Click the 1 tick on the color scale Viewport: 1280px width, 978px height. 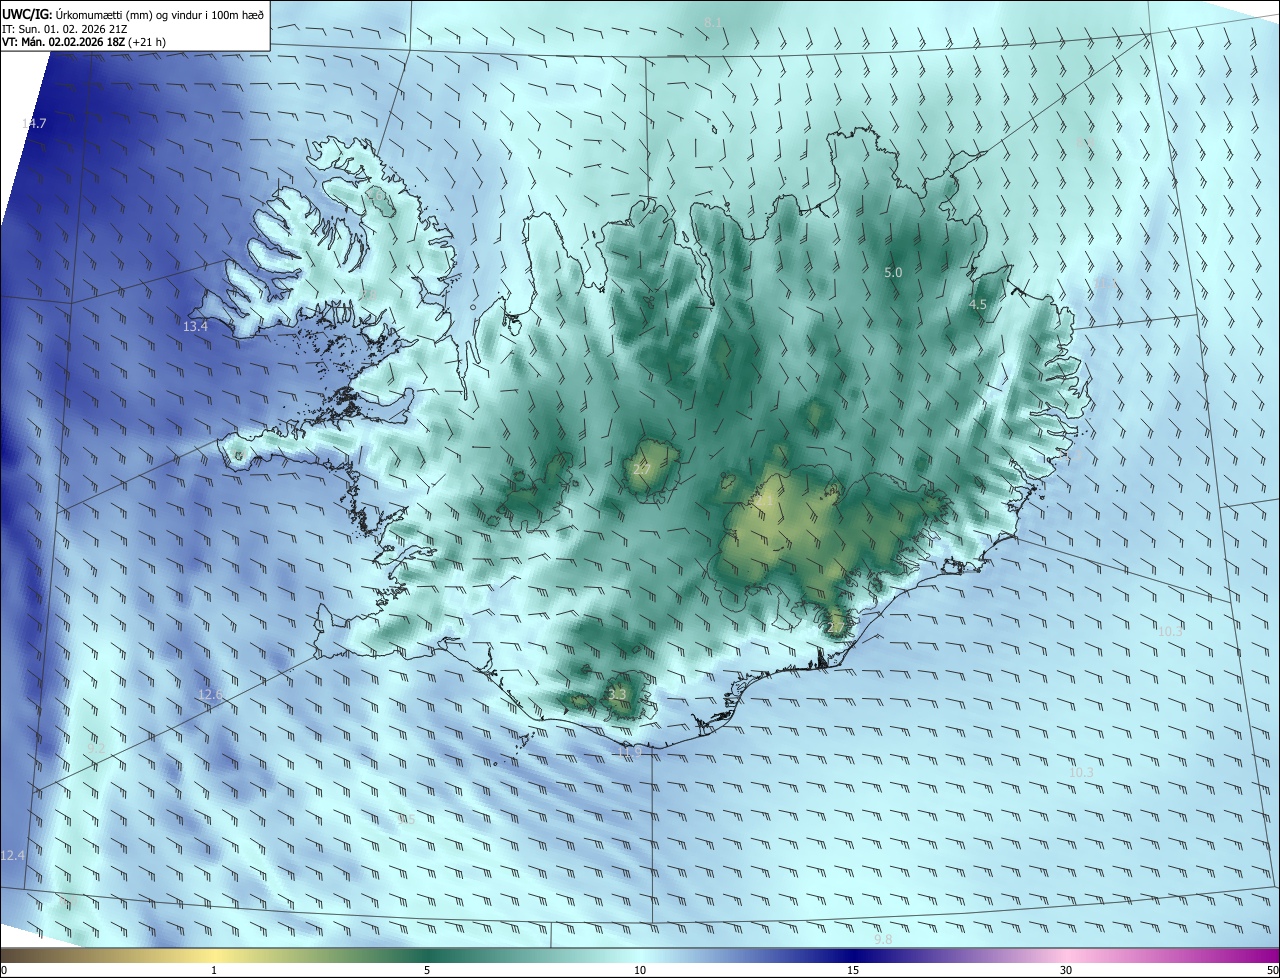click(214, 970)
